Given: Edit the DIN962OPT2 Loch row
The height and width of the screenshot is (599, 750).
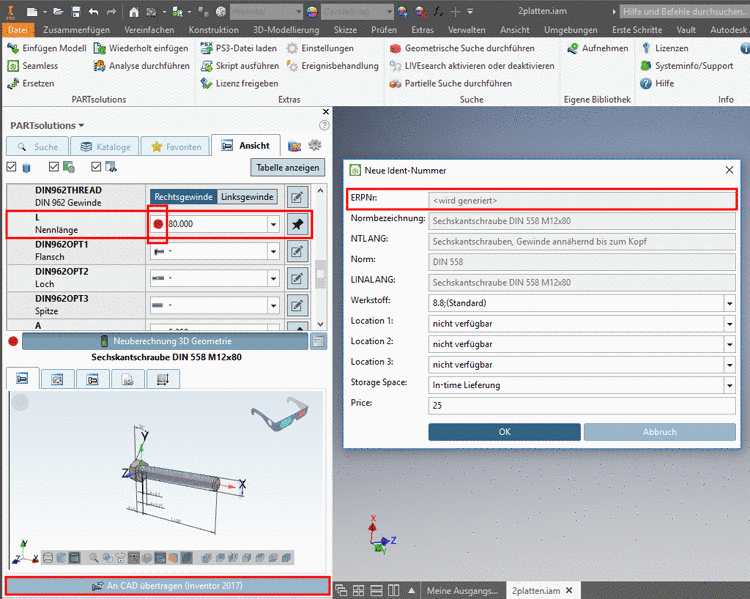Looking at the screenshot, I should click(297, 278).
